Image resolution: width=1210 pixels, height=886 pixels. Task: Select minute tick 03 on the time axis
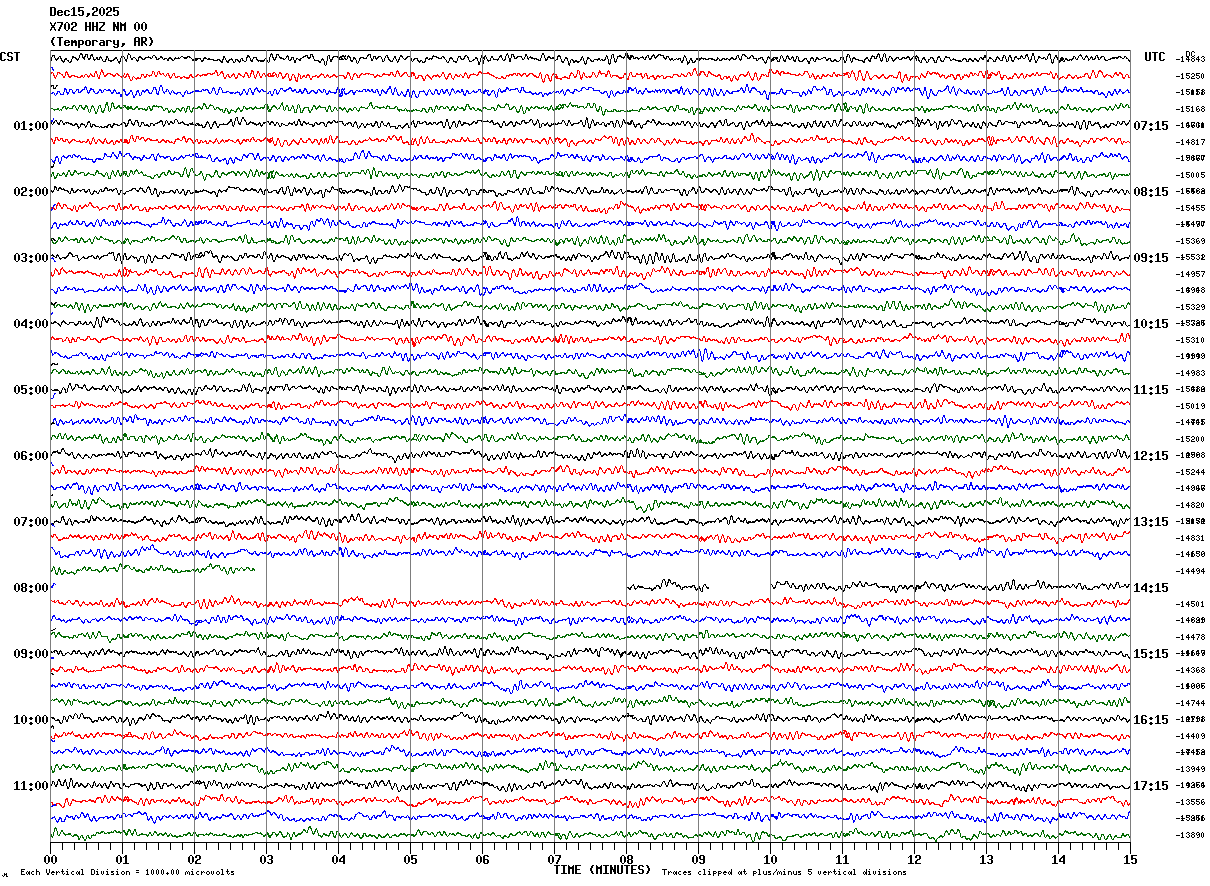[266, 859]
